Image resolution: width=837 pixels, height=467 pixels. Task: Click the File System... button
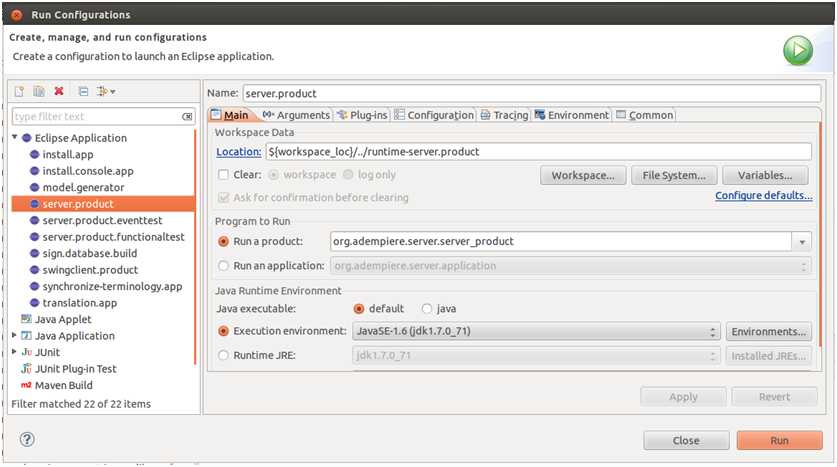point(674,175)
